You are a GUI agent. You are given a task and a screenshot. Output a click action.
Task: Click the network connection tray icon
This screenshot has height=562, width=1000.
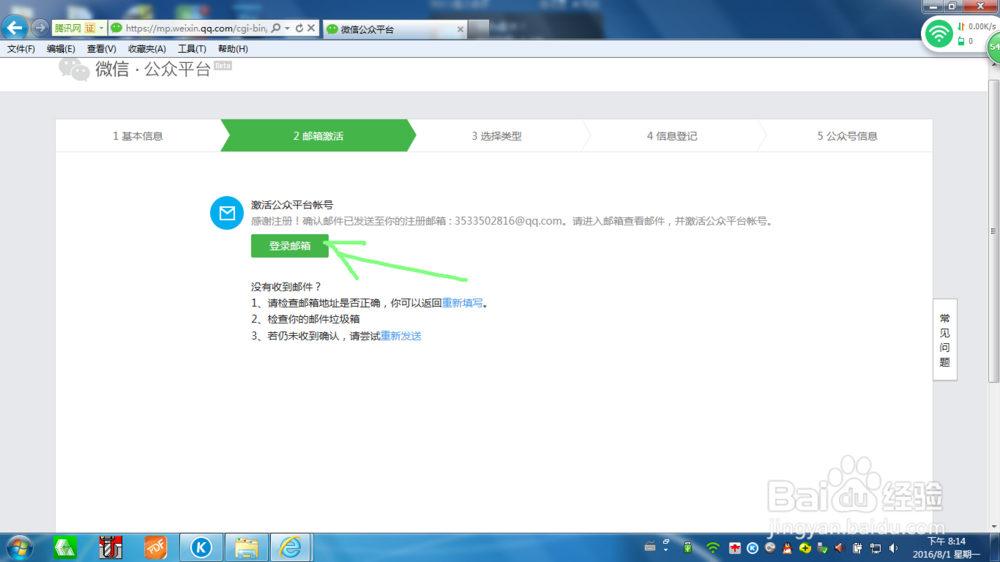click(x=876, y=548)
